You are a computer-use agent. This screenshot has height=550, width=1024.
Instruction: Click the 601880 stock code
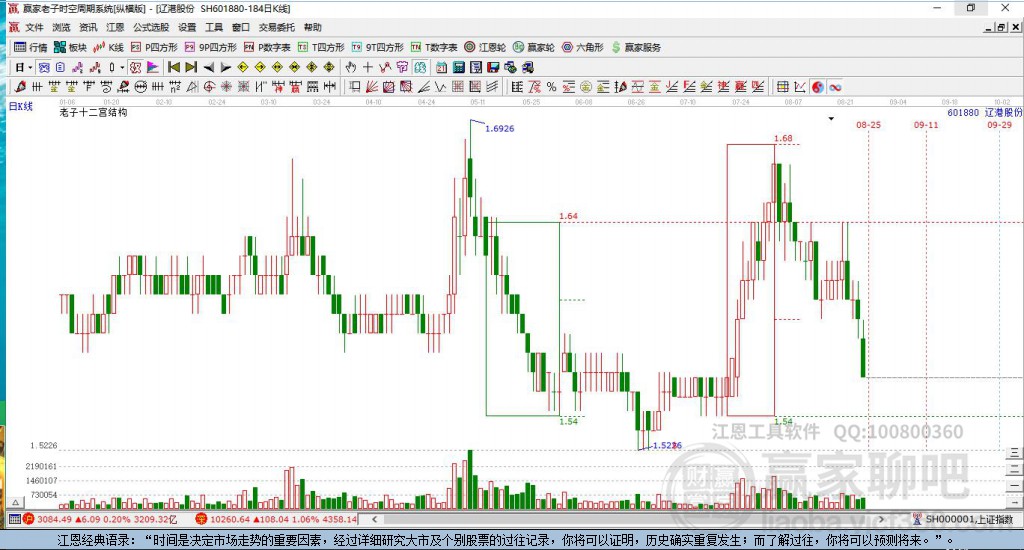(x=963, y=112)
